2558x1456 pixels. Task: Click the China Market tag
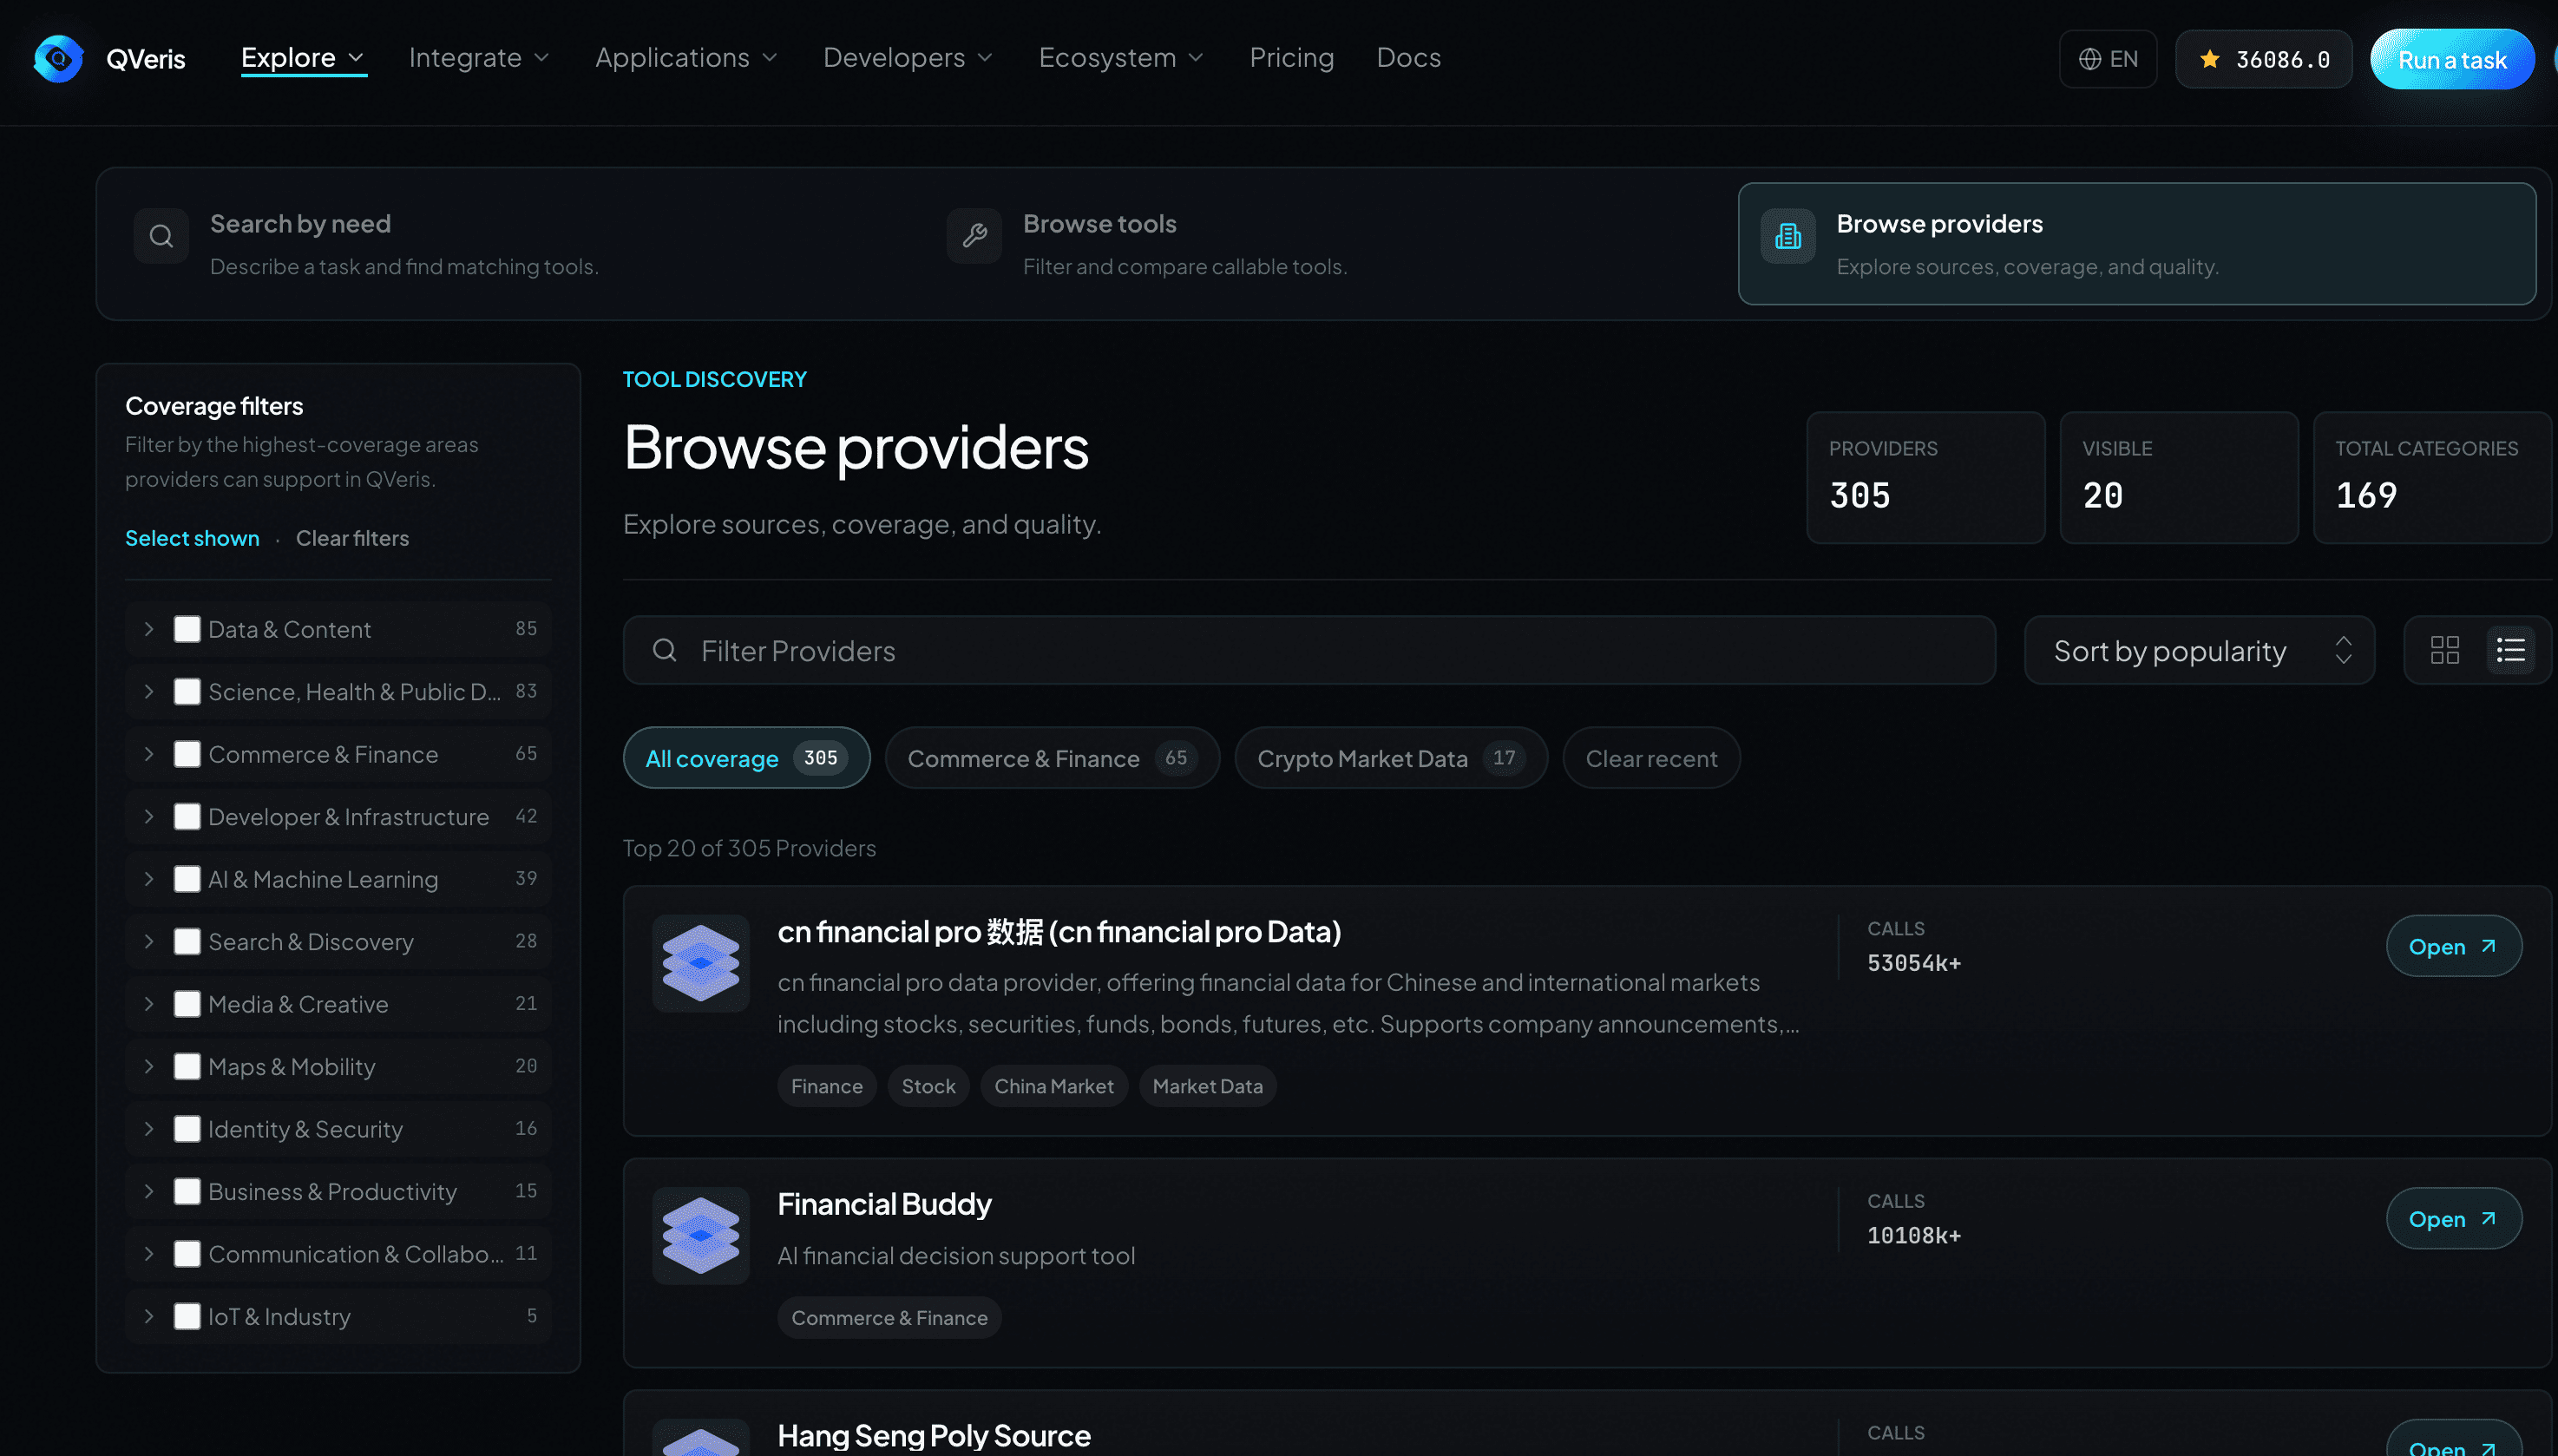[x=1053, y=1086]
